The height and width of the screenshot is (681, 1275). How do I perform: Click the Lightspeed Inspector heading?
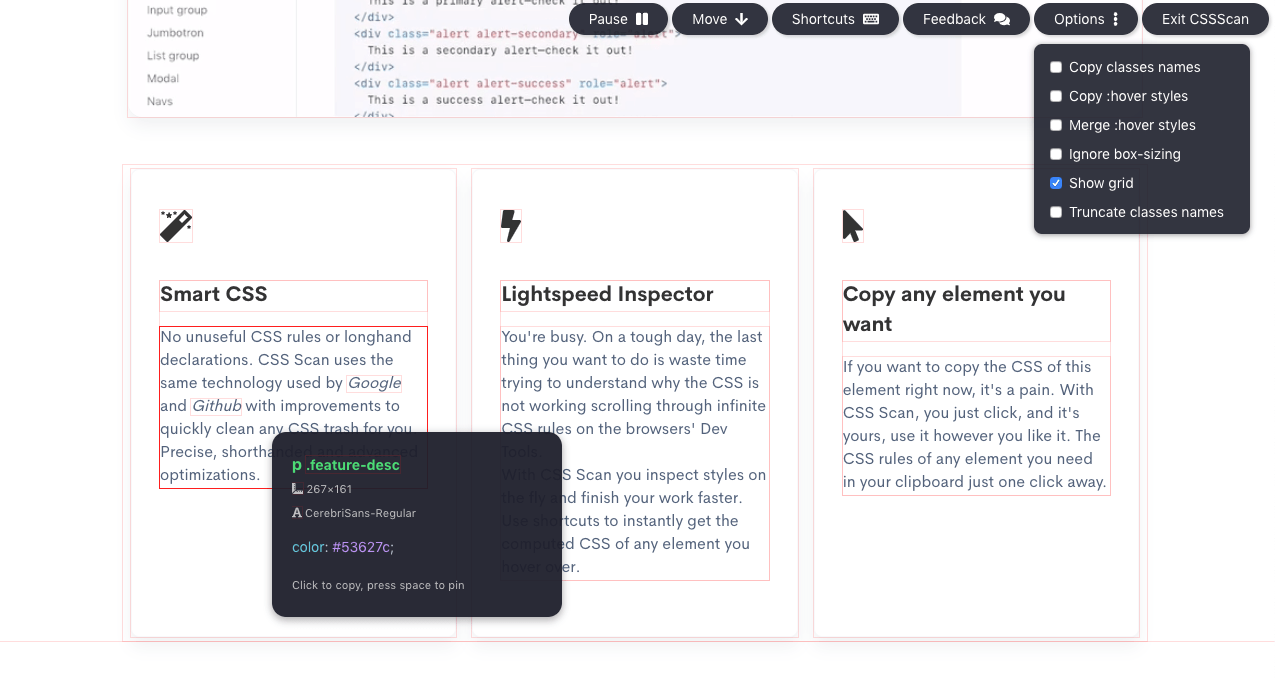coord(607,294)
